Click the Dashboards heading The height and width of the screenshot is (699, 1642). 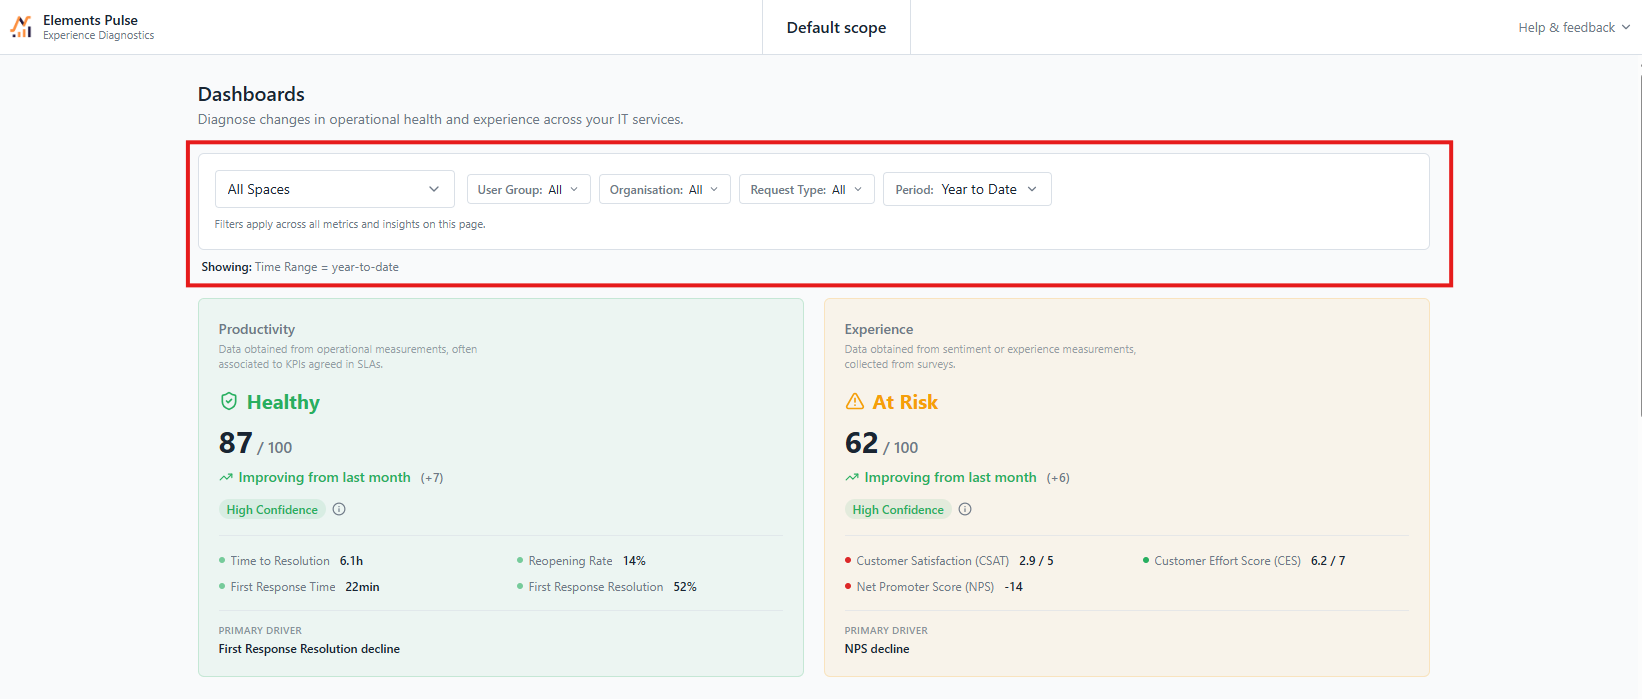[x=251, y=94]
